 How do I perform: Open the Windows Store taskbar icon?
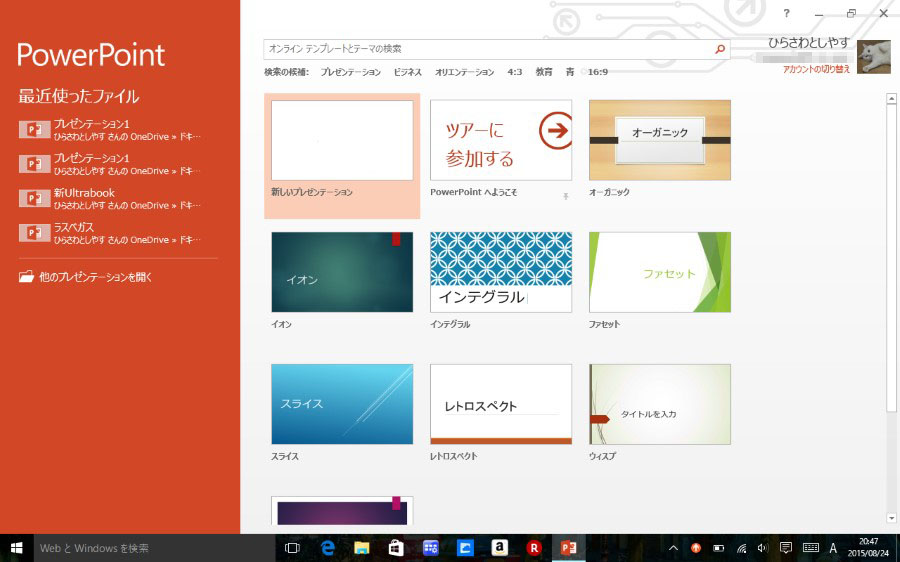click(x=396, y=548)
